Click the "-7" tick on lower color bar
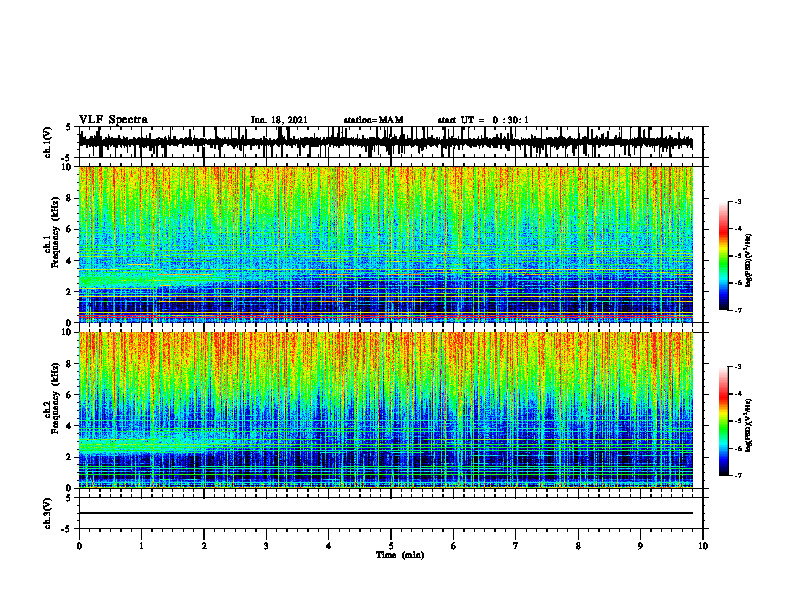This screenshot has height=612, width=792. [x=737, y=475]
